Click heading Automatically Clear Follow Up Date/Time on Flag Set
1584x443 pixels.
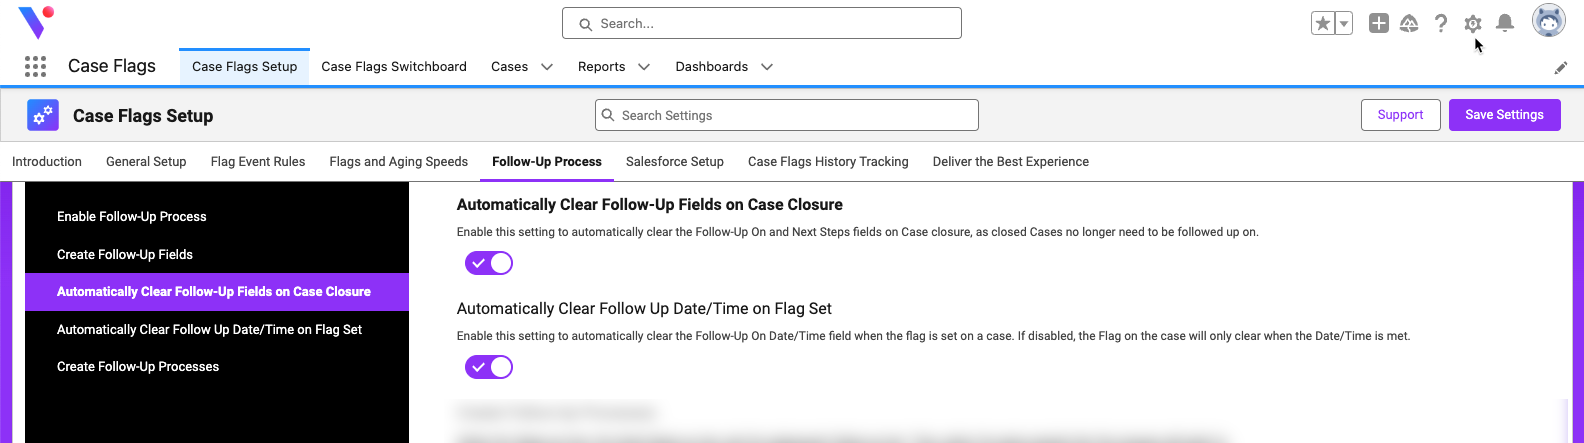coord(644,309)
